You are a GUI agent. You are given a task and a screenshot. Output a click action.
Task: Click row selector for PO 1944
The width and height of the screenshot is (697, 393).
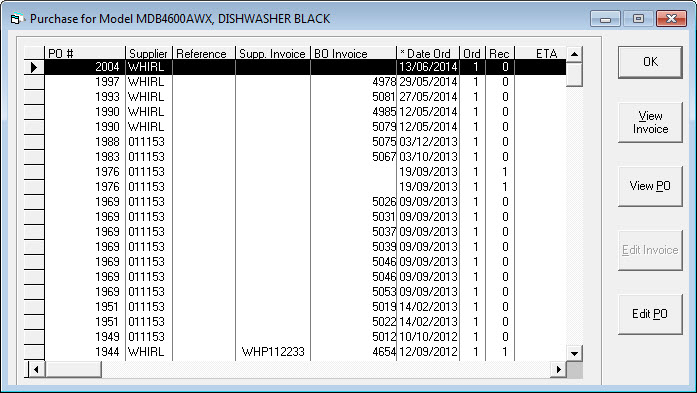pyautogui.click(x=34, y=352)
